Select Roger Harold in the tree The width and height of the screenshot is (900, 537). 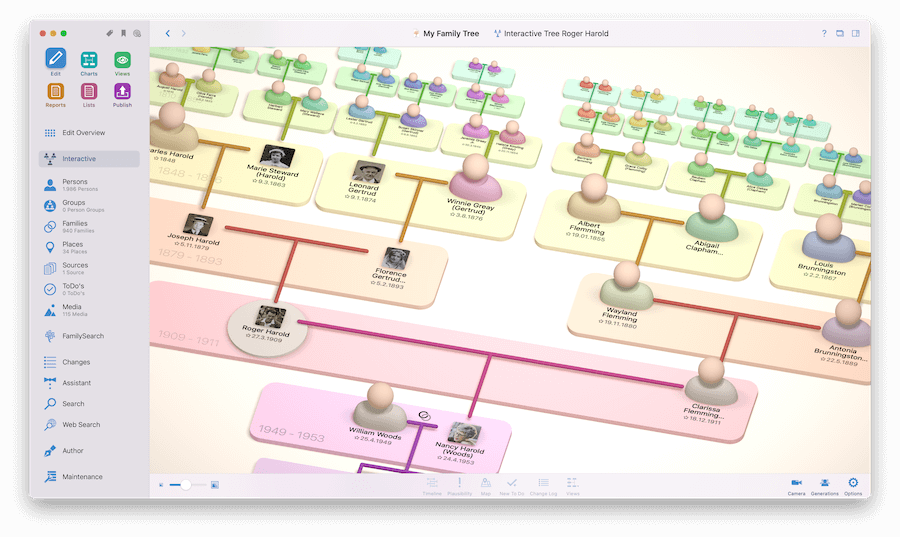[x=267, y=328]
